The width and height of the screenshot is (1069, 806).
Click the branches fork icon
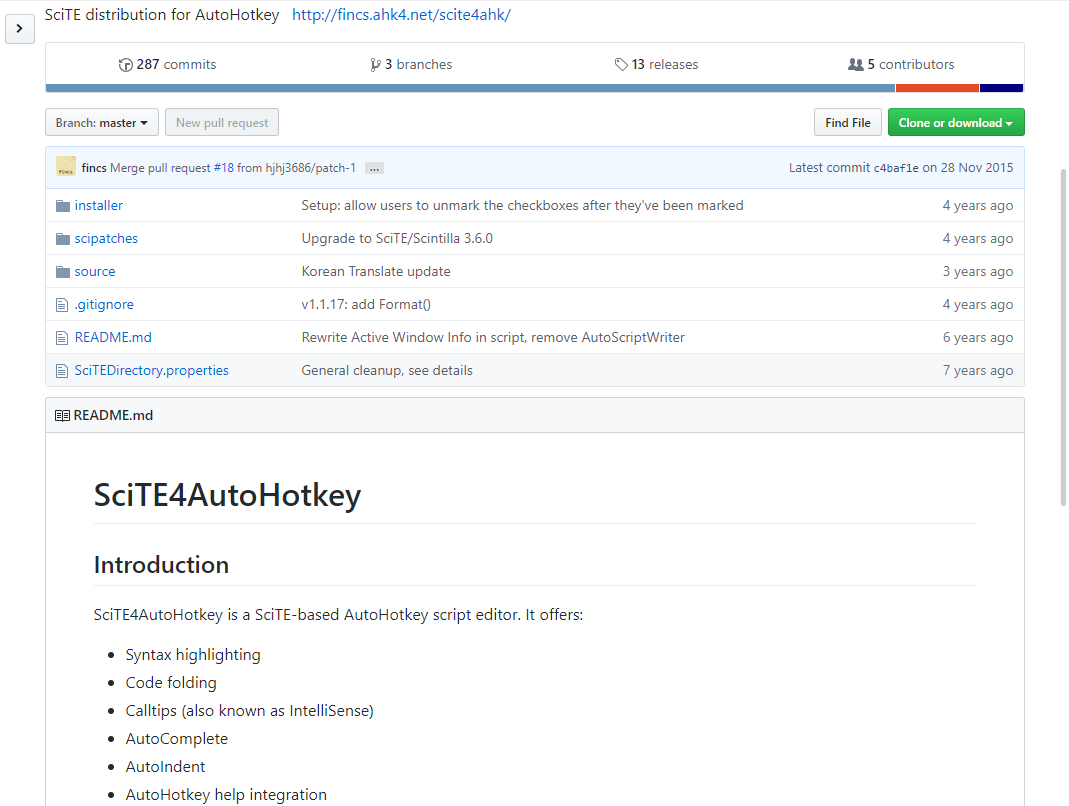pyautogui.click(x=375, y=65)
